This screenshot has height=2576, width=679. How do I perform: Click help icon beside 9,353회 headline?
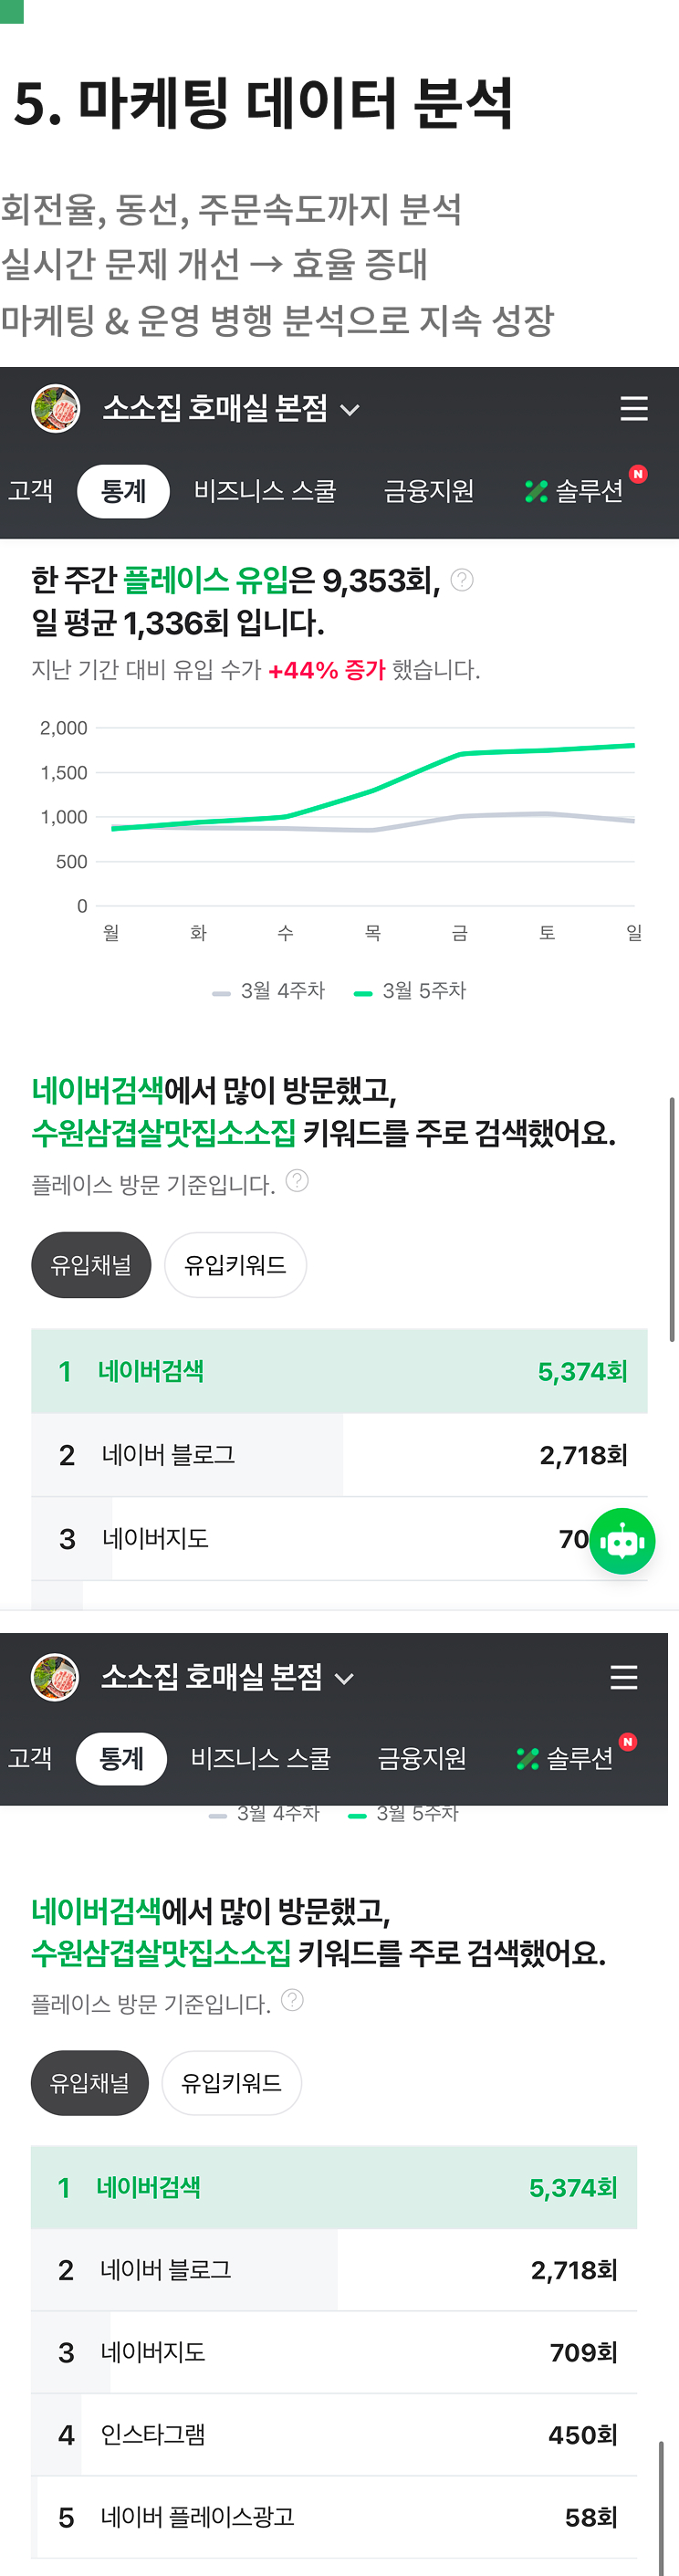coord(462,580)
